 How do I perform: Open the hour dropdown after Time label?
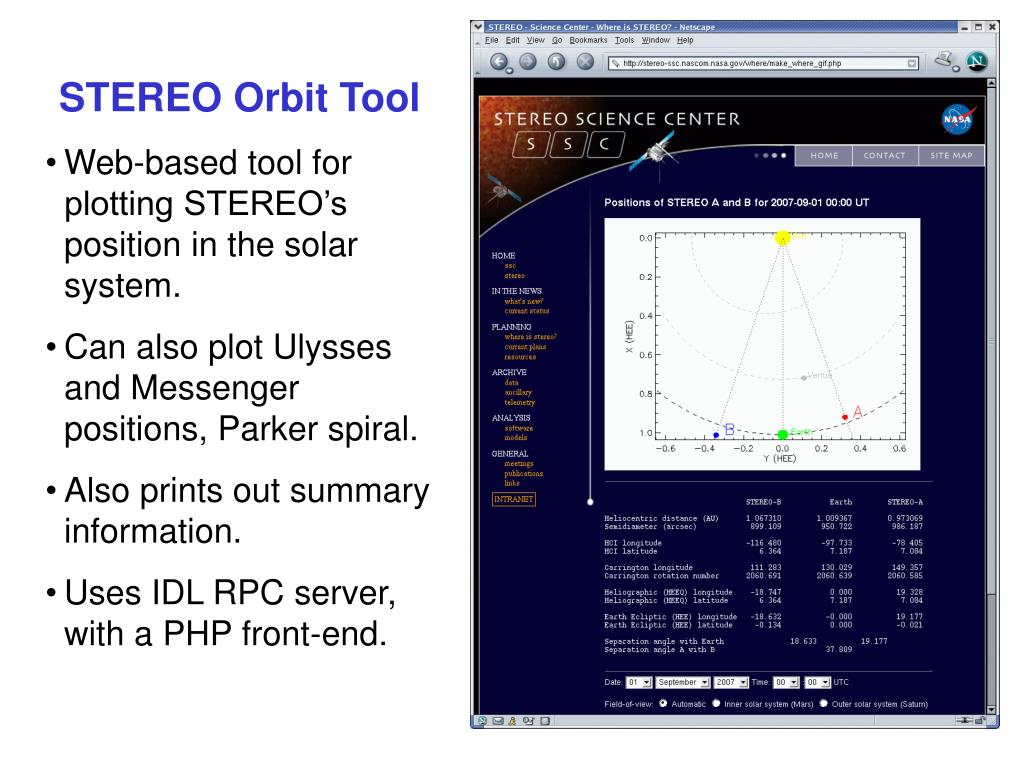coord(786,682)
